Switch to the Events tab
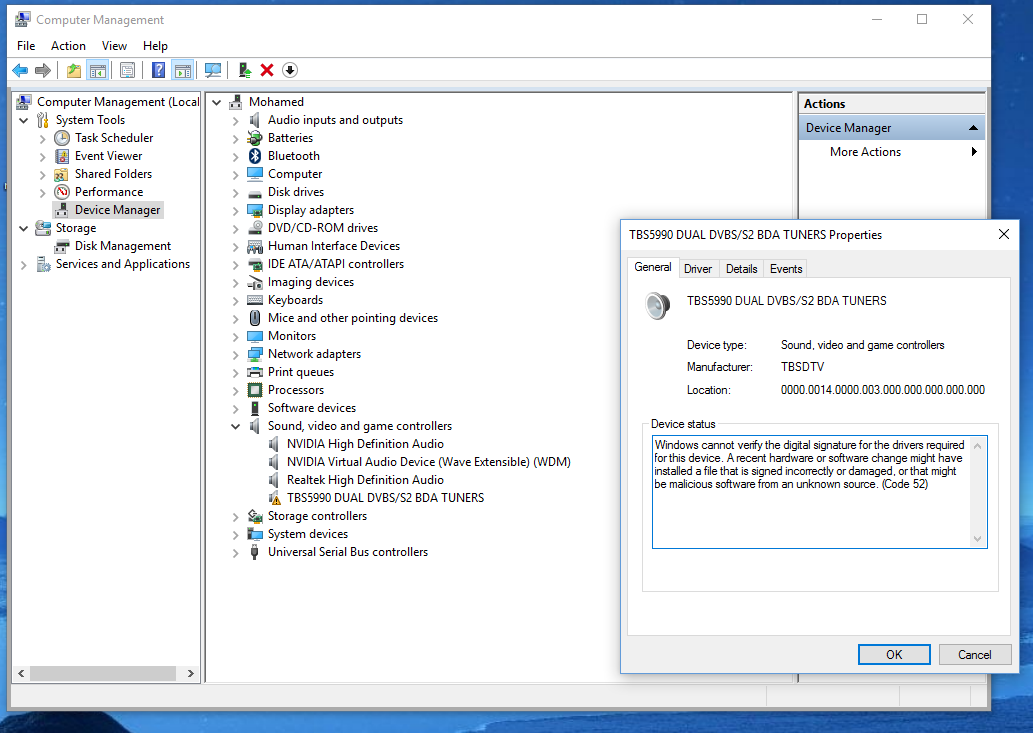Image resolution: width=1033 pixels, height=733 pixels. tap(786, 269)
